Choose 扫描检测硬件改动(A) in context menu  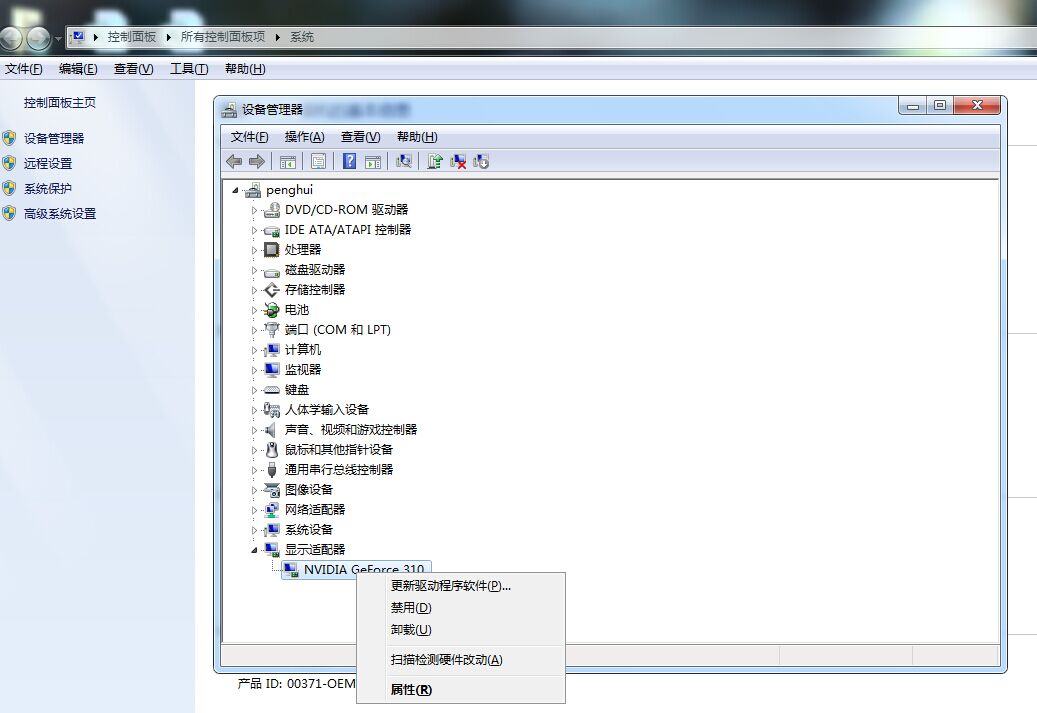[x=461, y=660]
